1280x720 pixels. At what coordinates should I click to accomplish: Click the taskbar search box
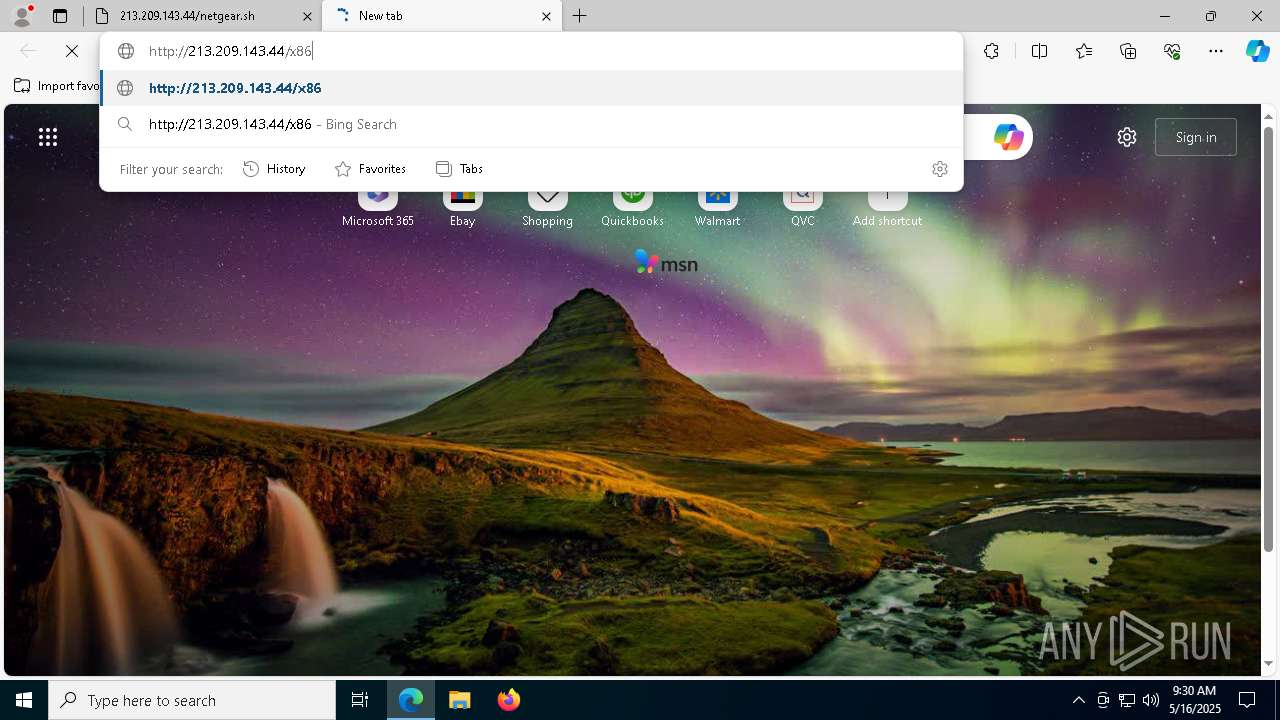(192, 700)
